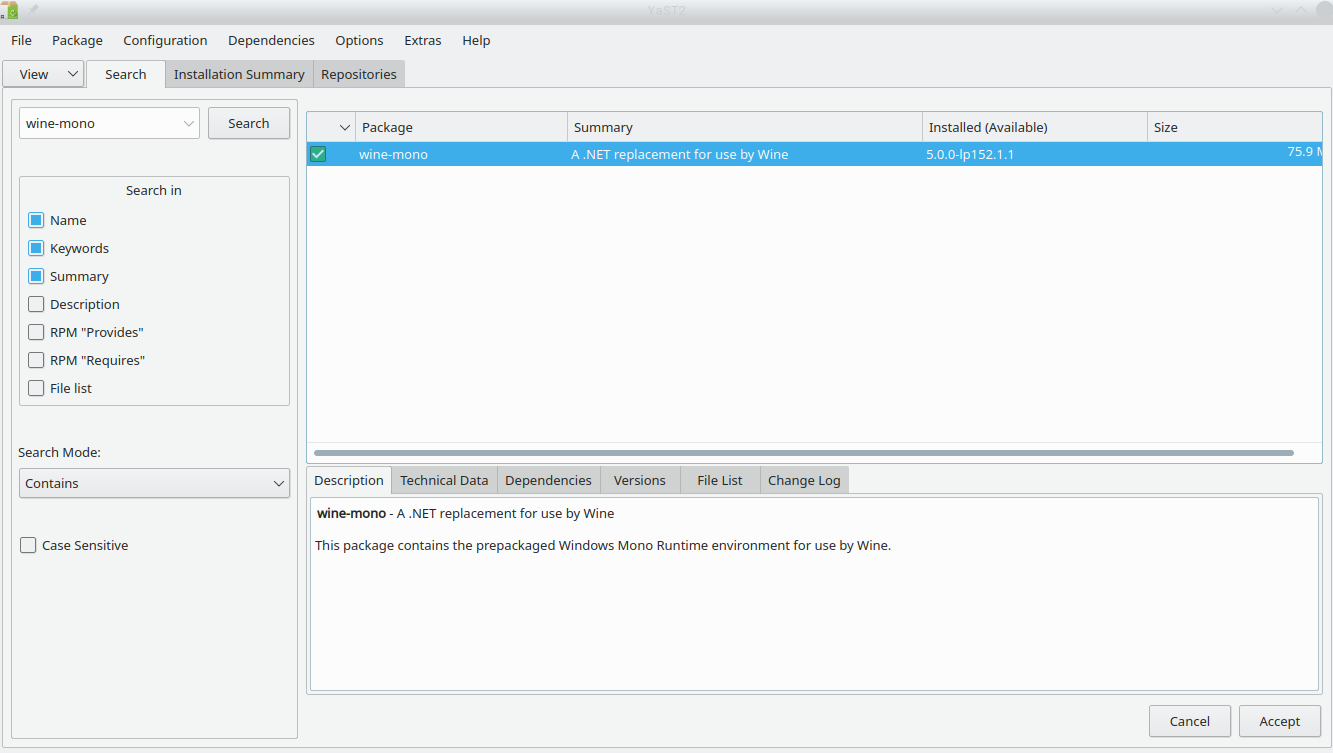Image resolution: width=1333 pixels, height=753 pixels.
Task: Enable the RPM "Provides" search option
Action: click(36, 332)
